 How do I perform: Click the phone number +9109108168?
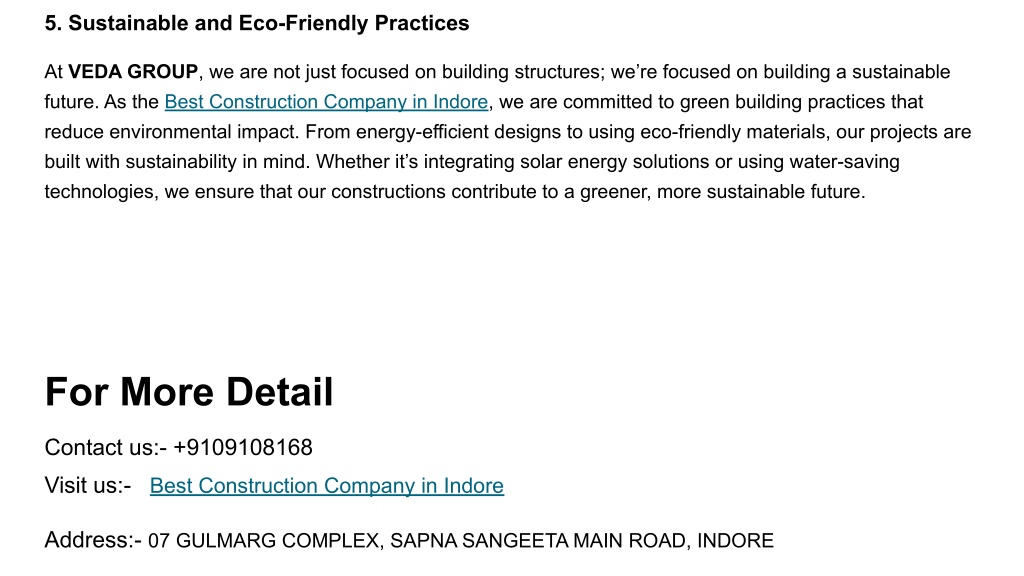(x=243, y=447)
